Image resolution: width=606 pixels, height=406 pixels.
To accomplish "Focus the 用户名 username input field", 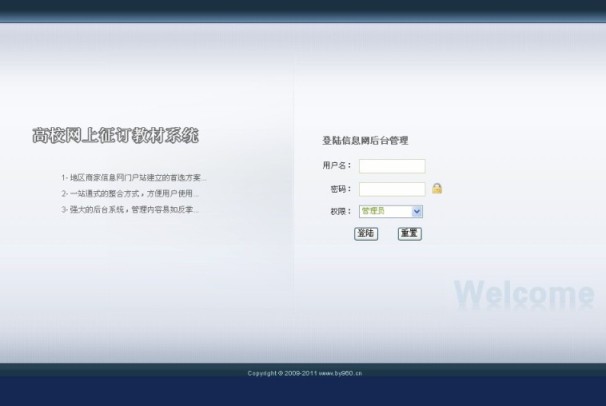I will tap(392, 166).
